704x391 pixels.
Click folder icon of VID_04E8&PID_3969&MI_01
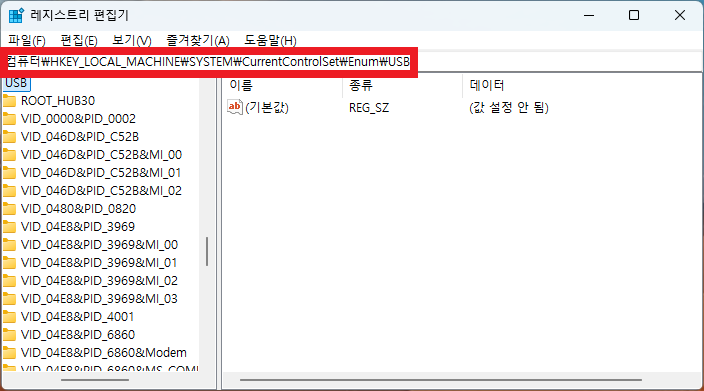pos(9,262)
